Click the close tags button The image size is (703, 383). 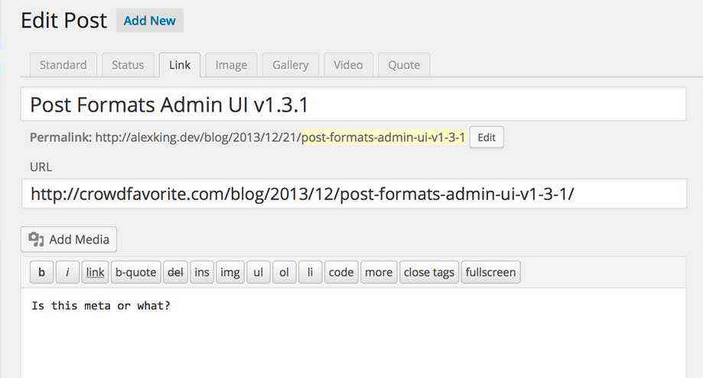point(429,272)
